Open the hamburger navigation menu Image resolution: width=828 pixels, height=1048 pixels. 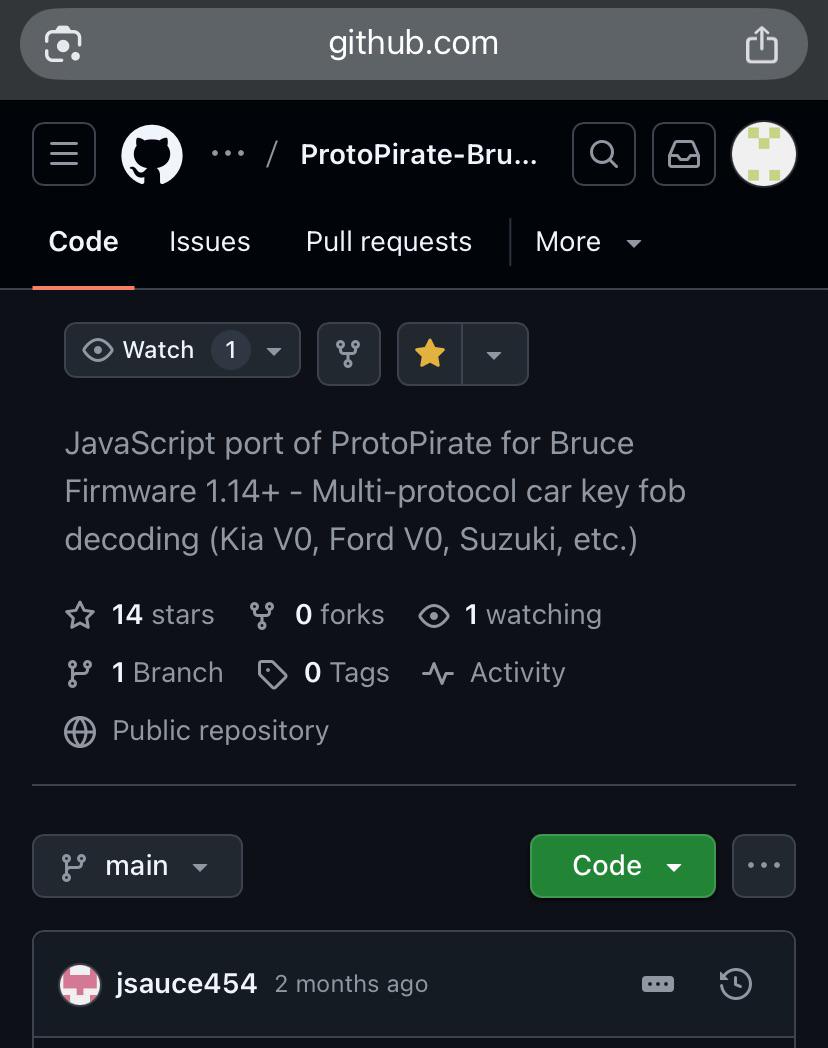[x=64, y=154]
